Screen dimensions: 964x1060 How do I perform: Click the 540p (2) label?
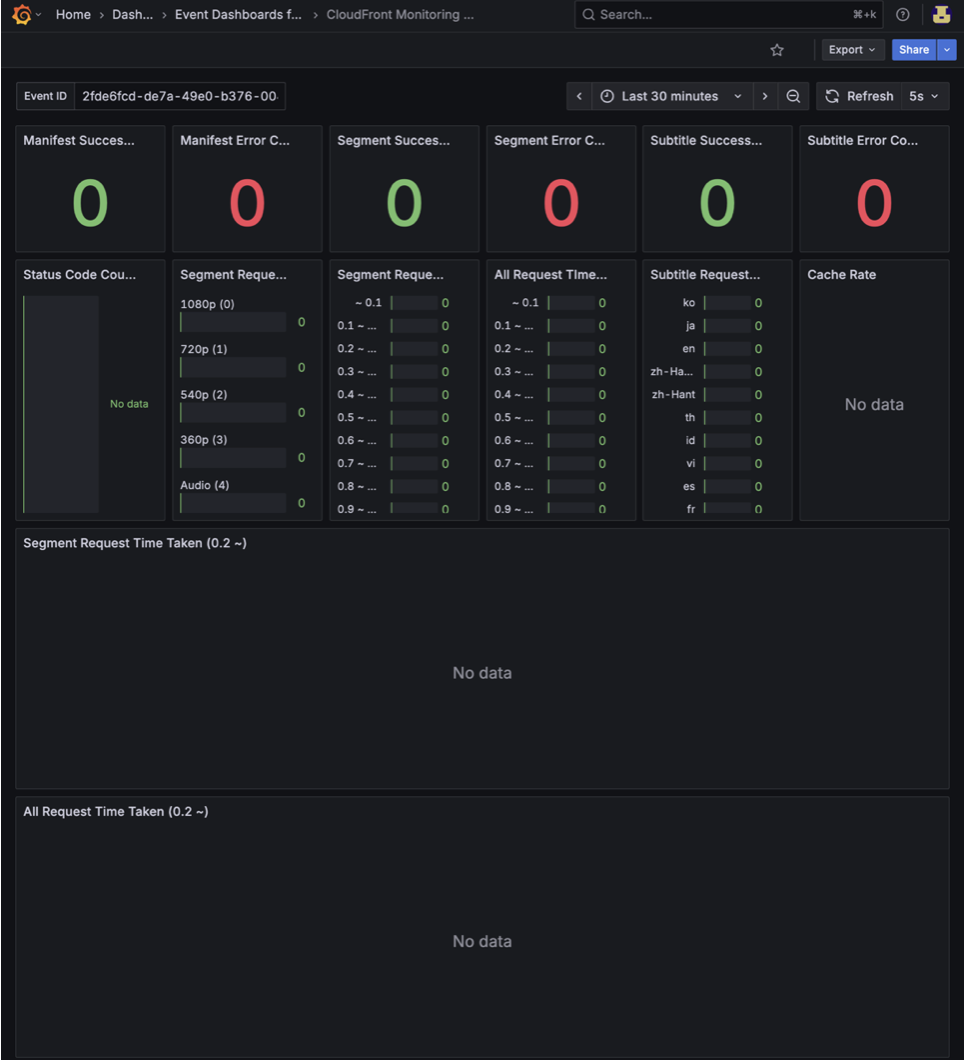[203, 394]
